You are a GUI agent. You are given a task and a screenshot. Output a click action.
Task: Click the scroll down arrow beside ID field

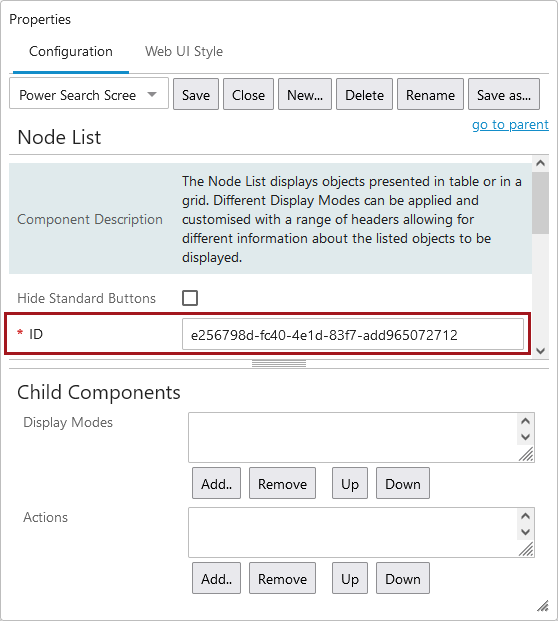(541, 351)
